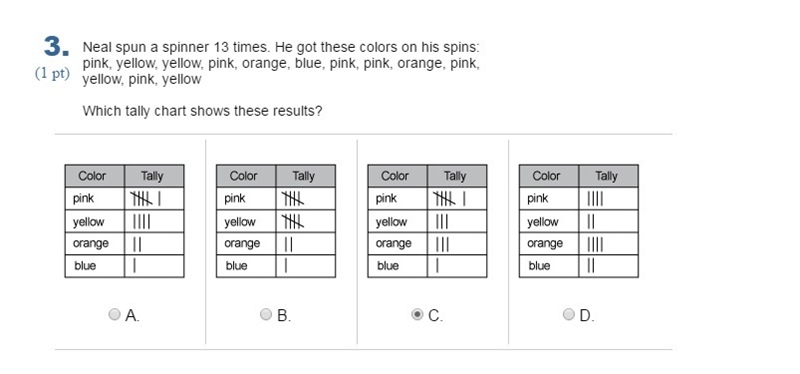Click the option C tally chart

[x=428, y=221]
